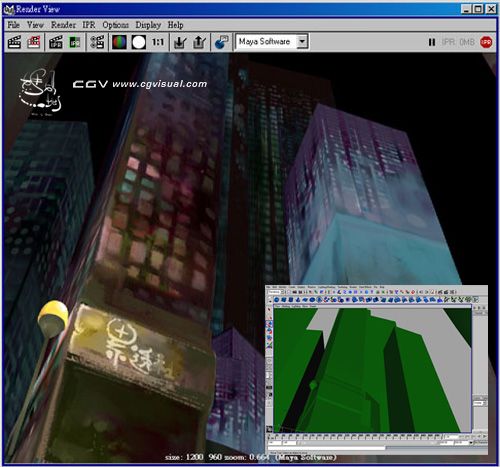The width and height of the screenshot is (500, 467).
Task: Open the File menu
Action: click(14, 25)
